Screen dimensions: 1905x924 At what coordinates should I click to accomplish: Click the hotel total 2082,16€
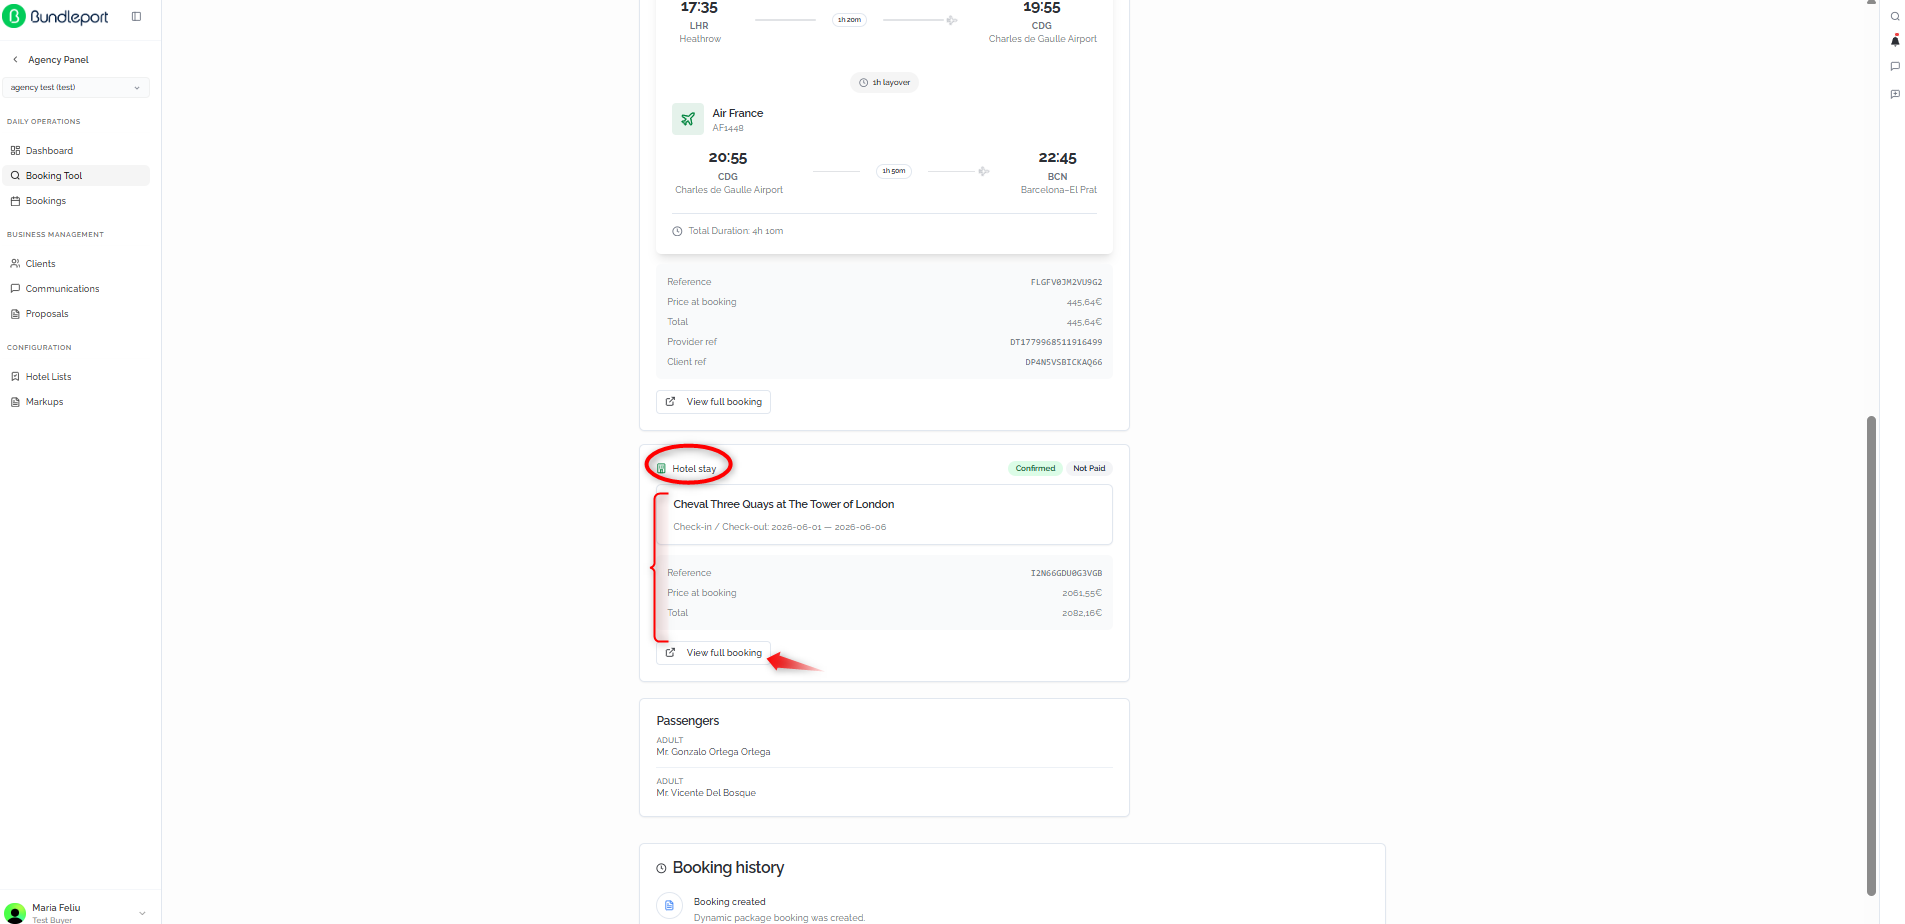click(x=1082, y=613)
